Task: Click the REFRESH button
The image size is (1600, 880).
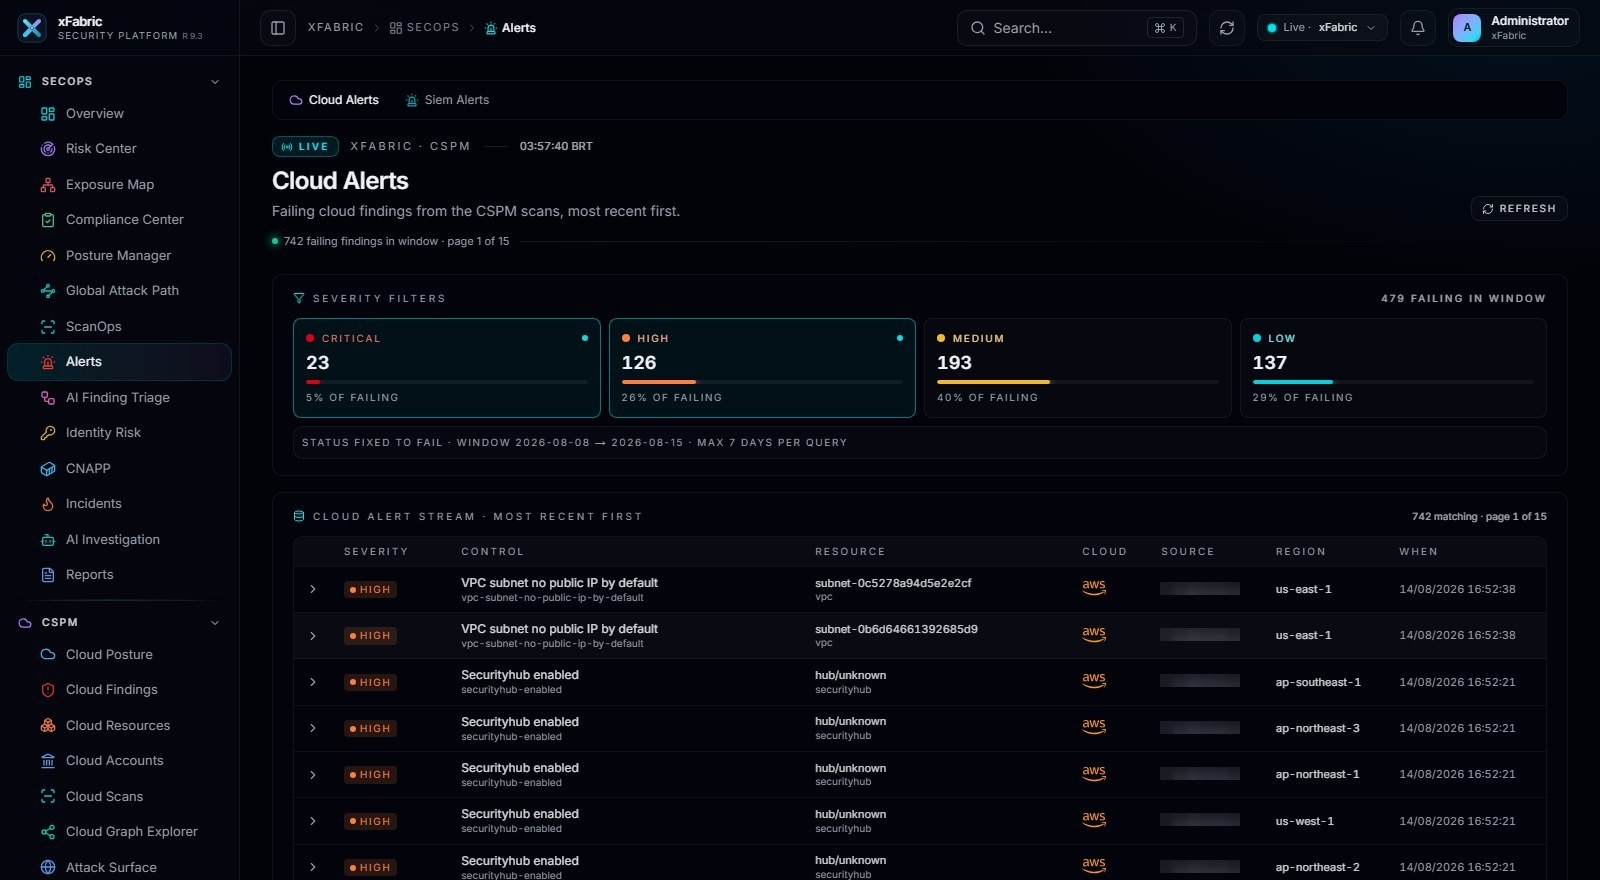Action: pos(1519,209)
